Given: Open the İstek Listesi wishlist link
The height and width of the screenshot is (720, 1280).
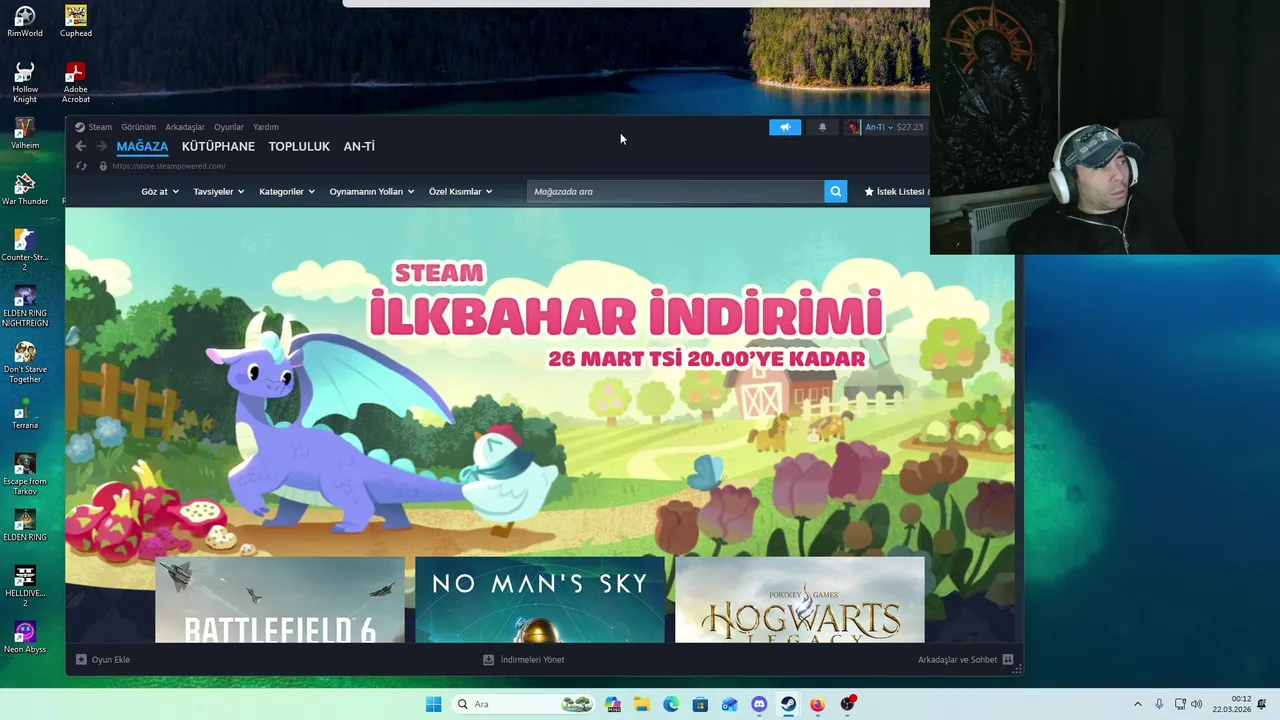Looking at the screenshot, I should click(897, 191).
